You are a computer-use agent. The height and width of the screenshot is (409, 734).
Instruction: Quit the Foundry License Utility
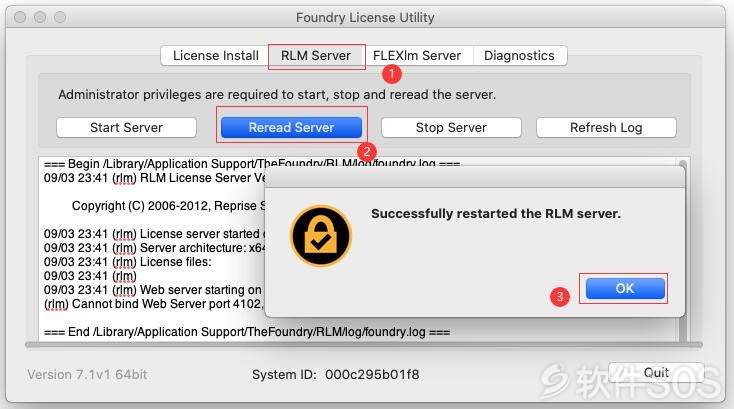pos(656,372)
